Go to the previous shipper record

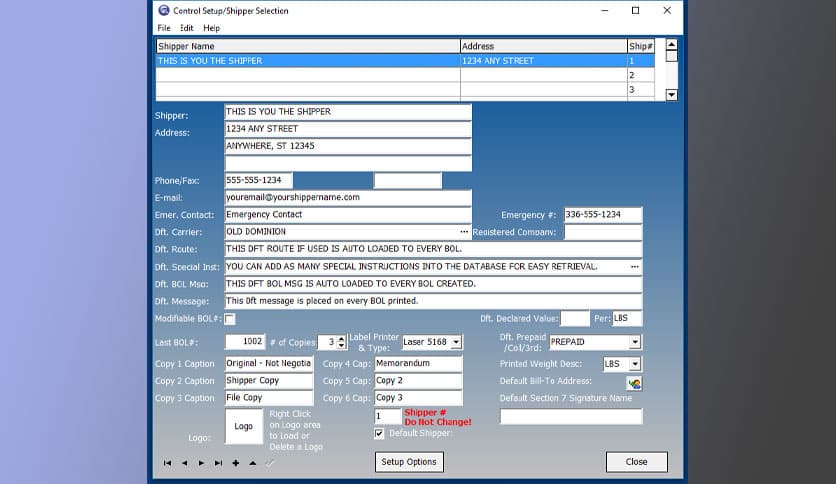pyautogui.click(x=184, y=463)
